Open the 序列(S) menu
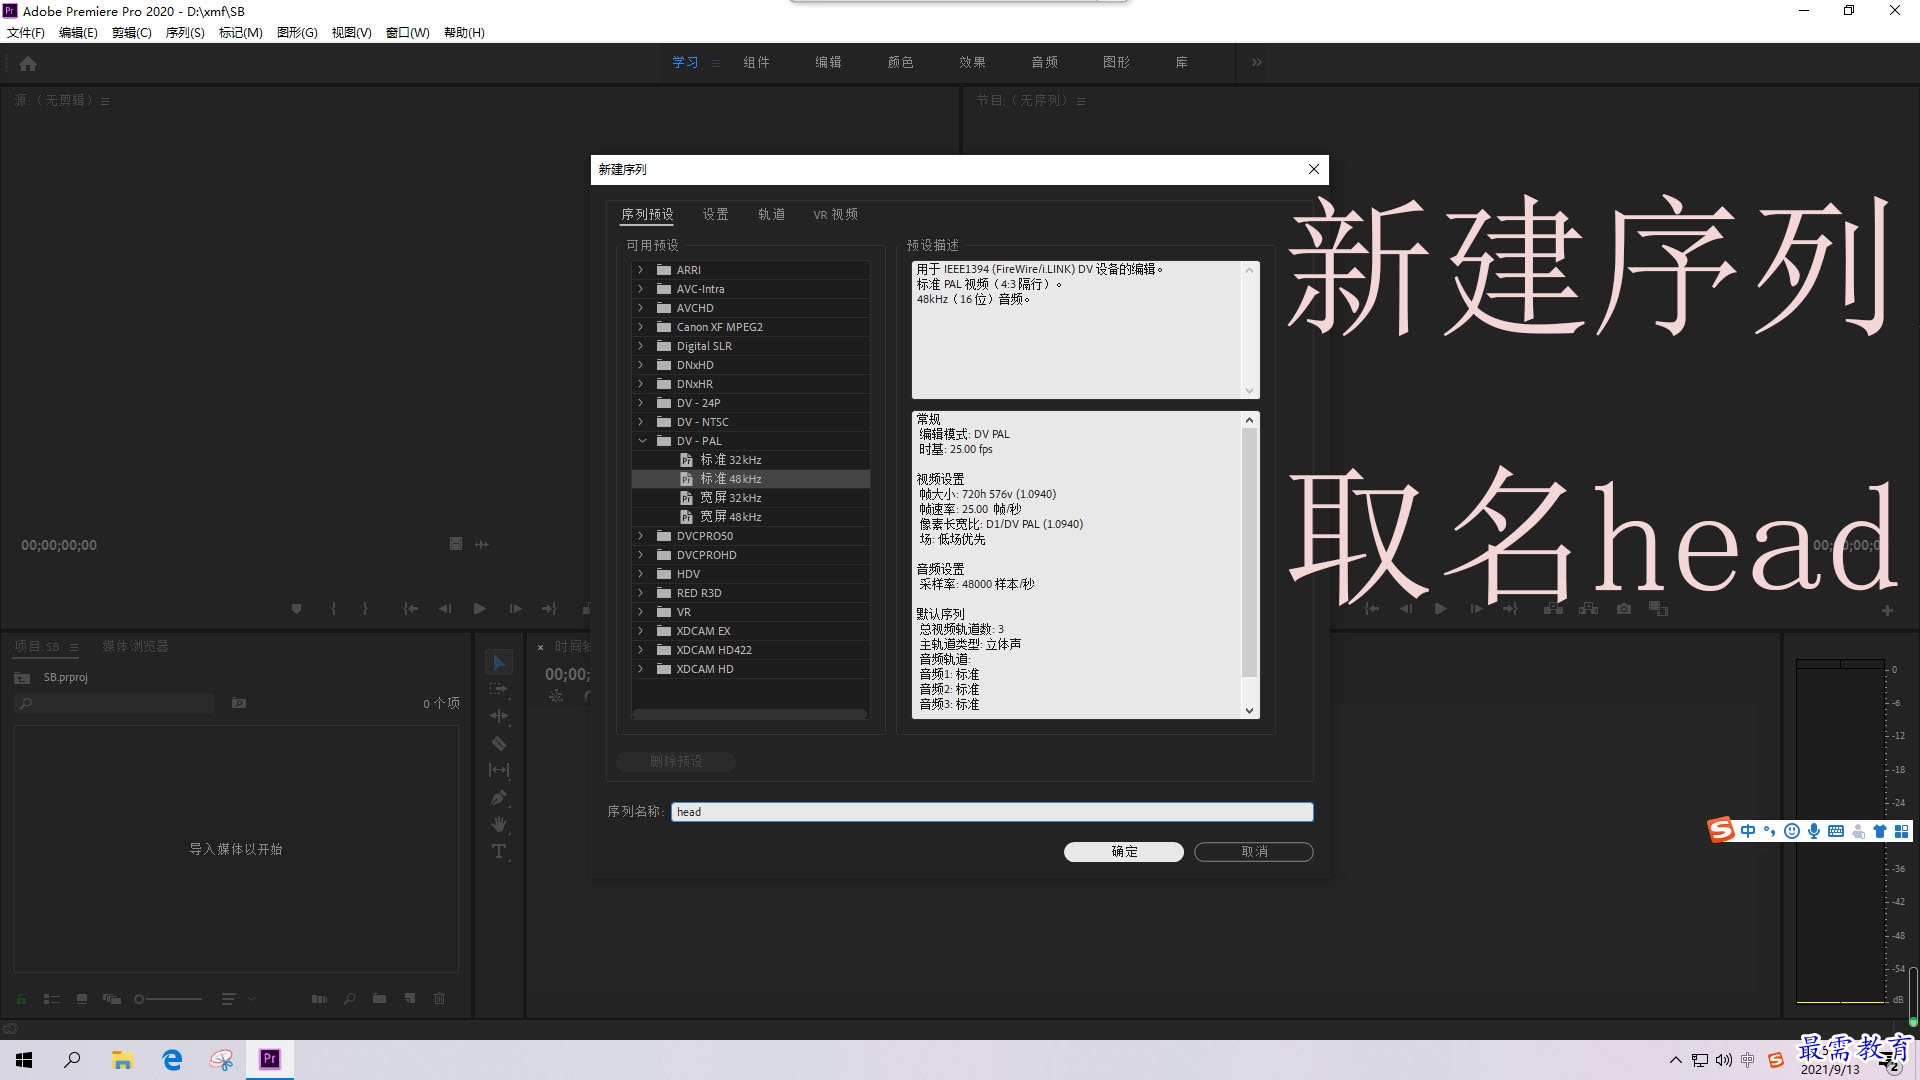 (x=185, y=32)
